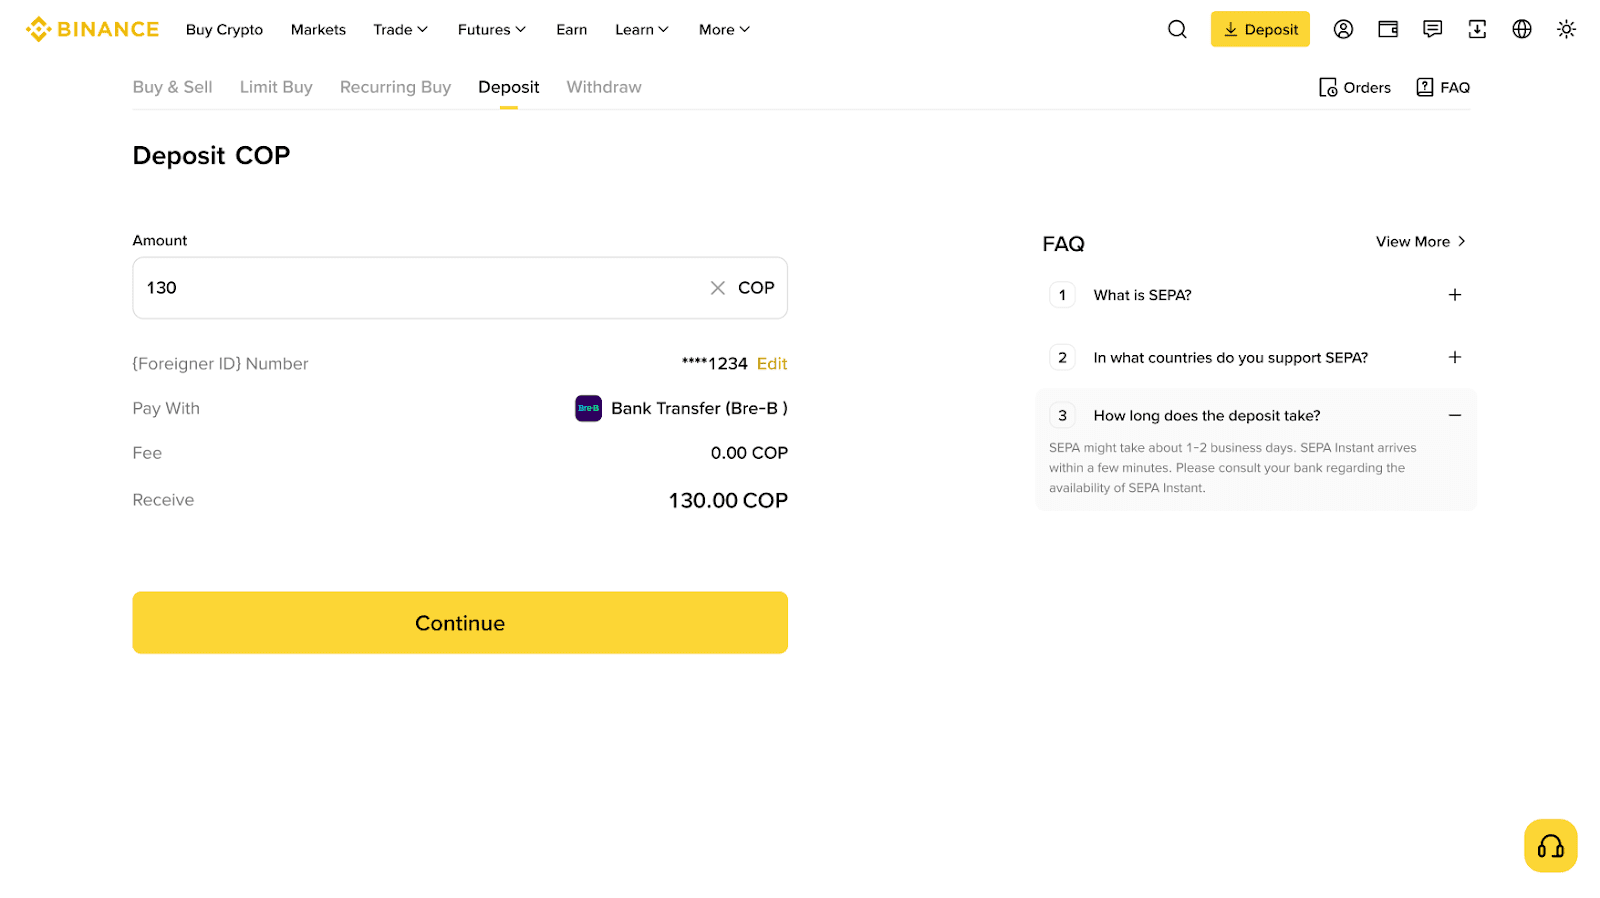Open the language globe icon
Viewport: 1600px width, 898px height.
1521,29
